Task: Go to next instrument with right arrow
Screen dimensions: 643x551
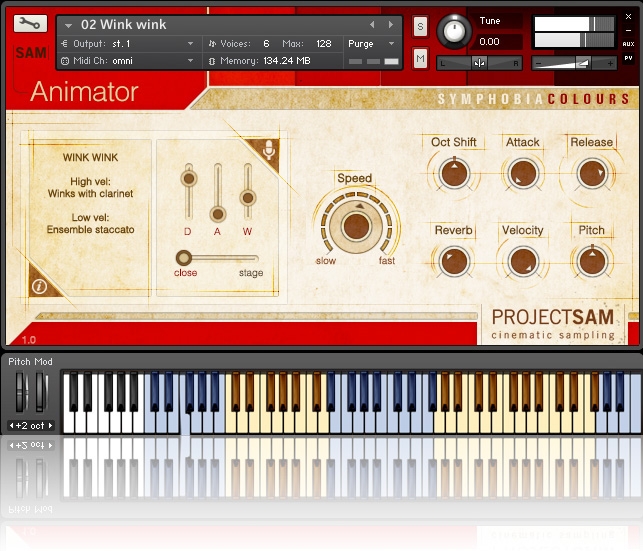Action: tap(390, 25)
